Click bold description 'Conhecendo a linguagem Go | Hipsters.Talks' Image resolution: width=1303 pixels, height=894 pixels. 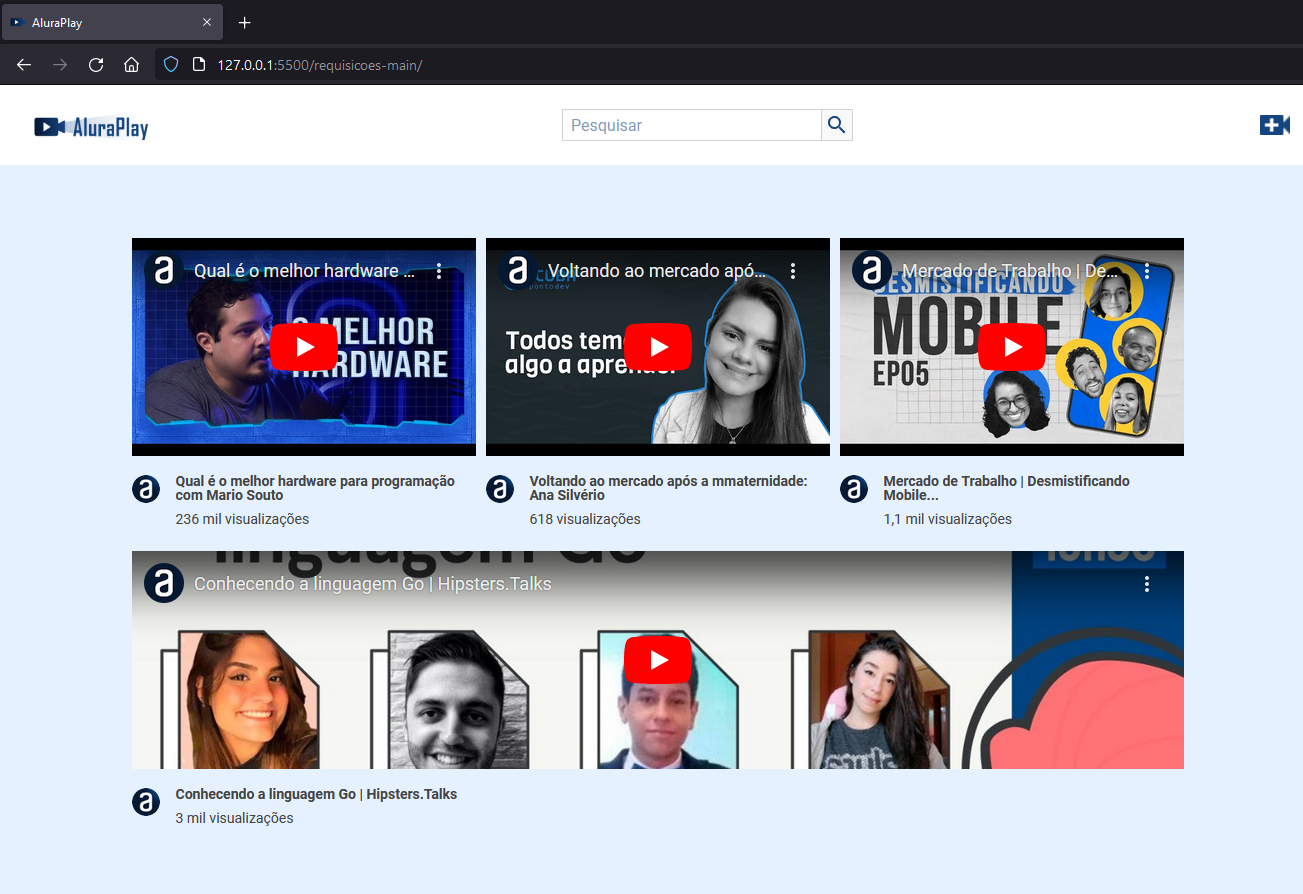tap(316, 794)
